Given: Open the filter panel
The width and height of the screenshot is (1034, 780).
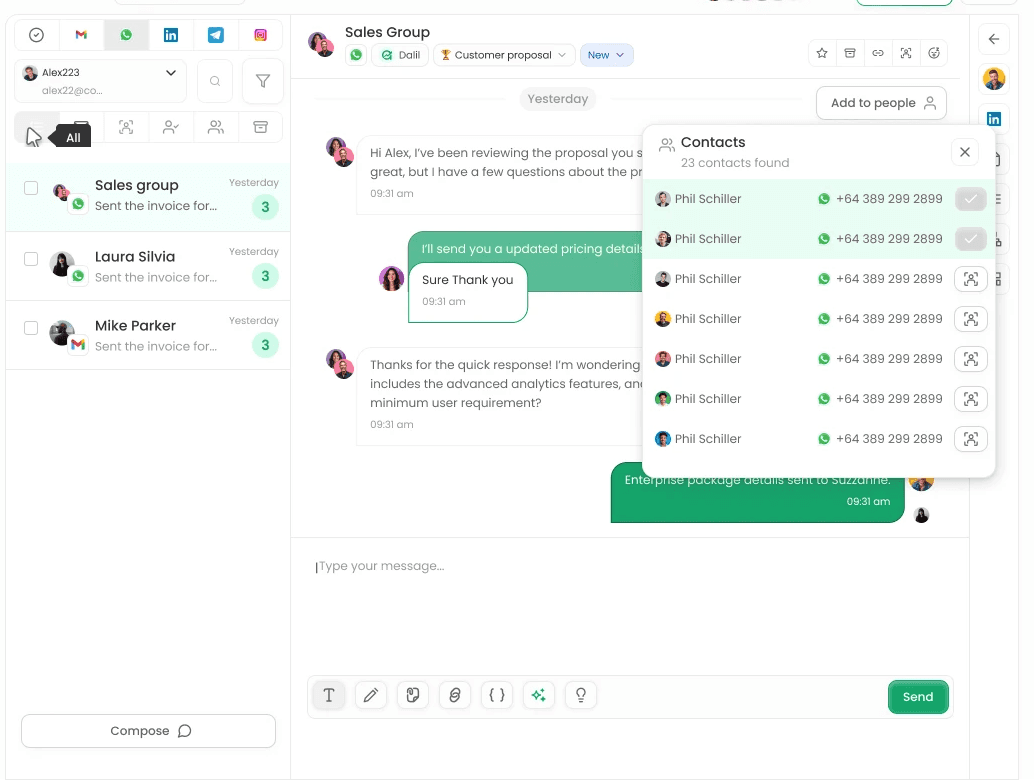Looking at the screenshot, I should tap(262, 81).
